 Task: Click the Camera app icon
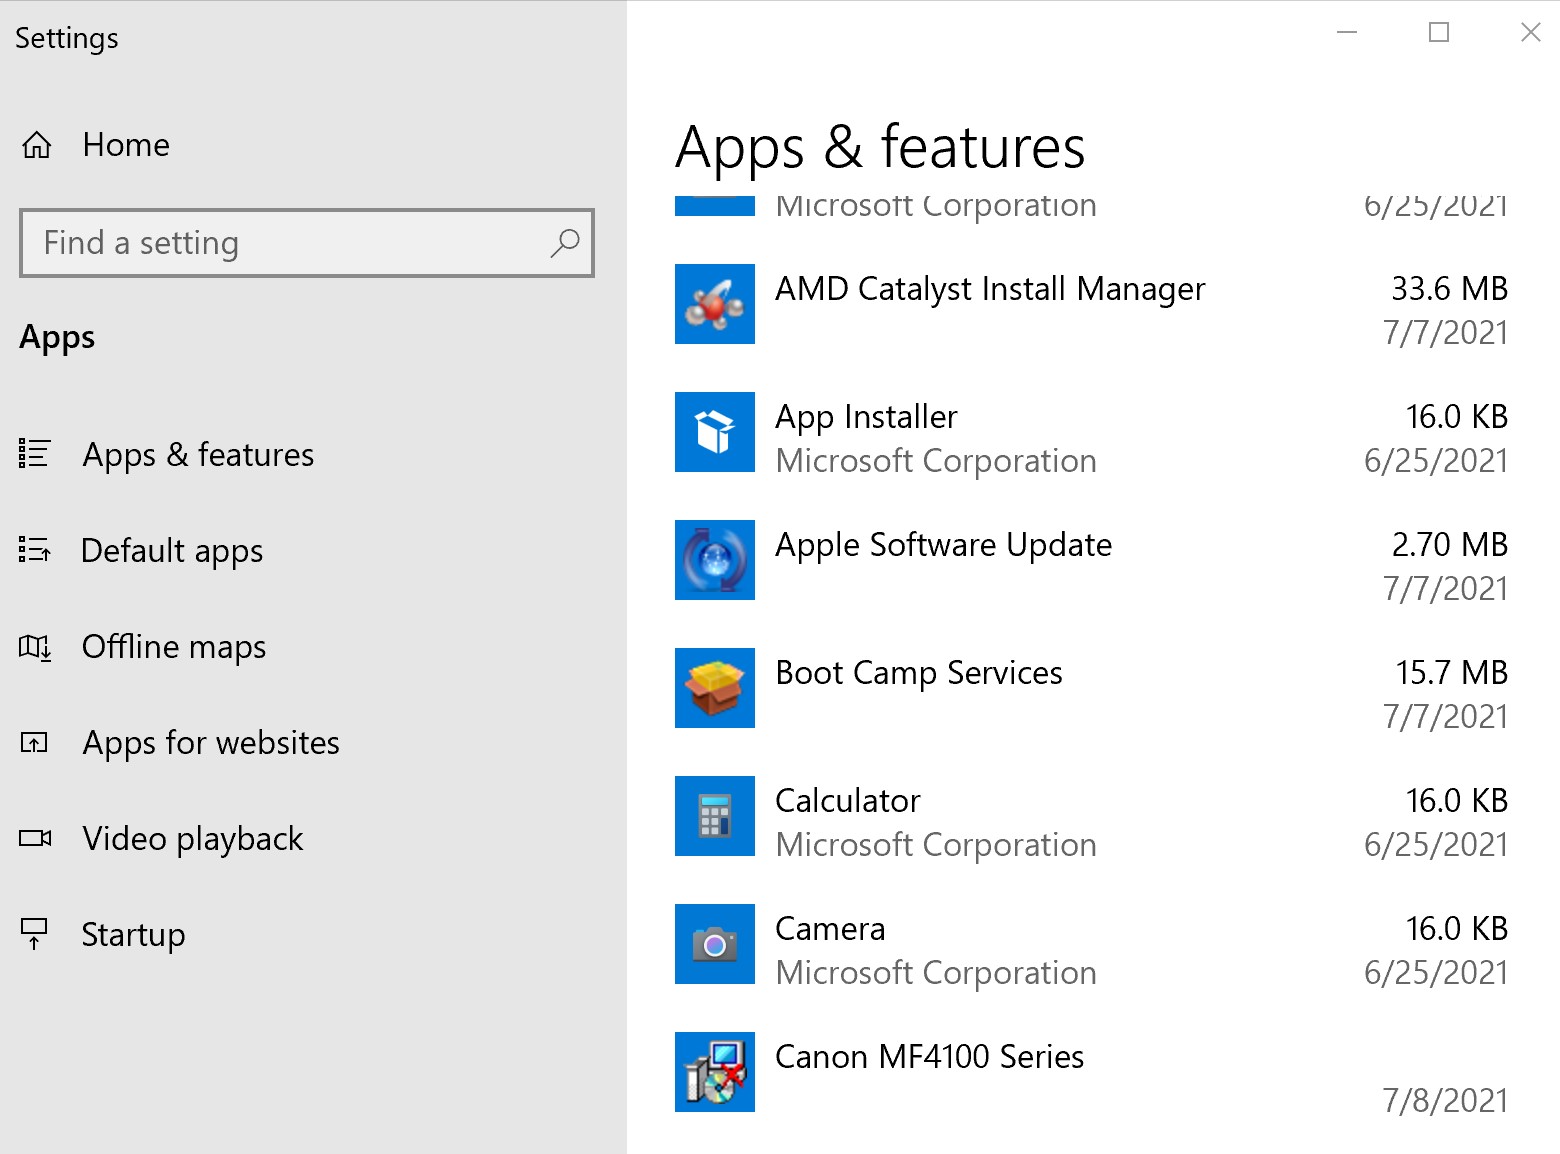coord(714,944)
